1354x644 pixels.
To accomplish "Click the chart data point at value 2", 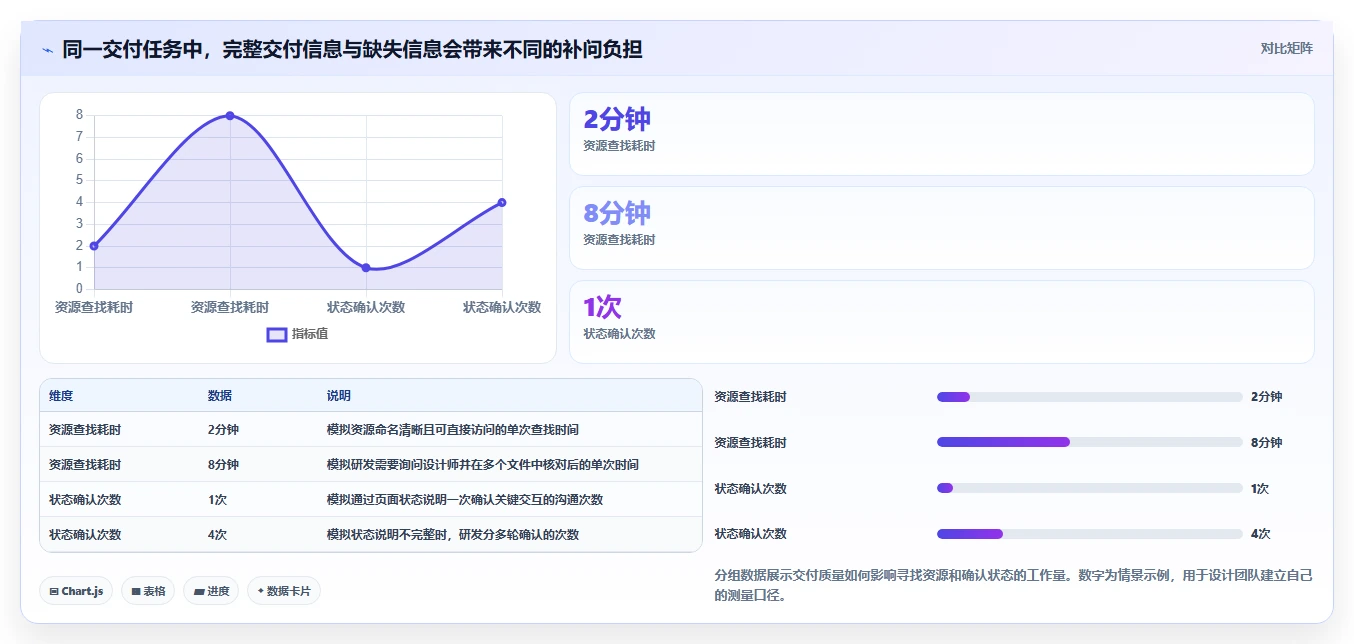I will [x=94, y=246].
